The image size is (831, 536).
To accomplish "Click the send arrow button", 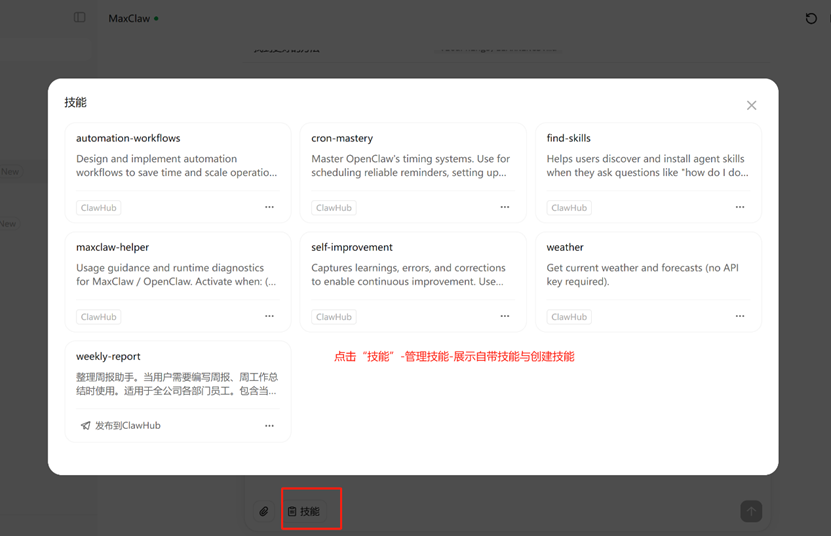I will pyautogui.click(x=751, y=511).
